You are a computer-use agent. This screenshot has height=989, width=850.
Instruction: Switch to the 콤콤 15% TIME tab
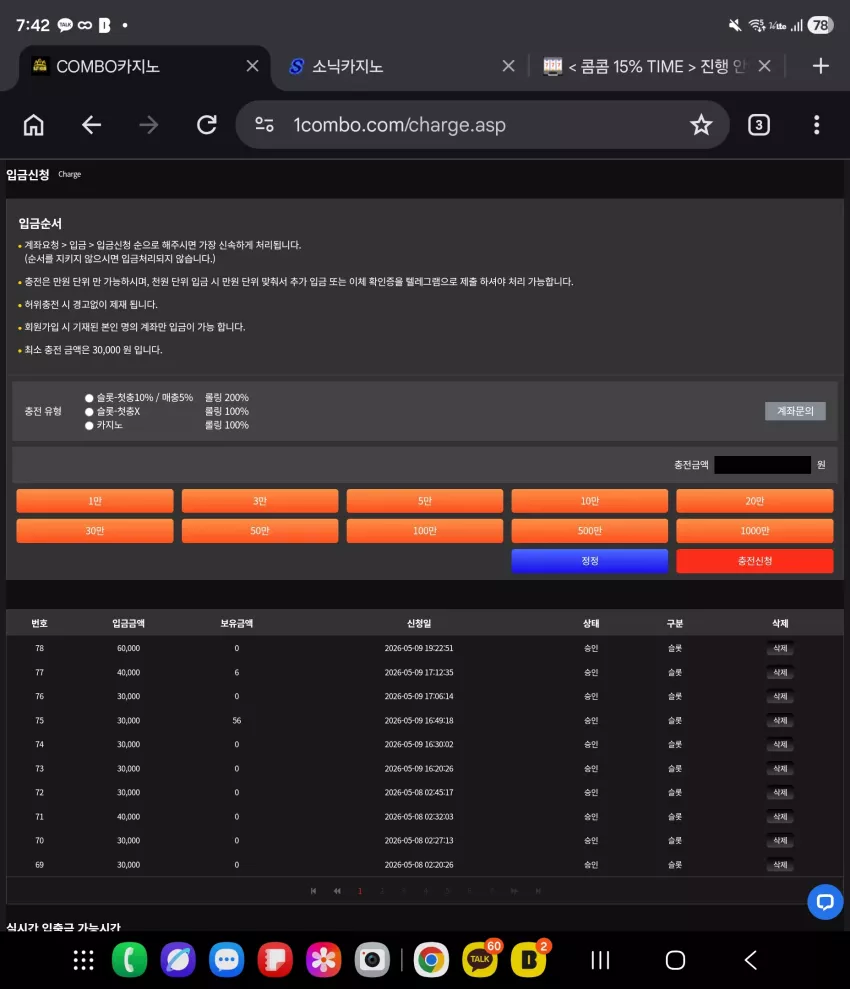(656, 66)
